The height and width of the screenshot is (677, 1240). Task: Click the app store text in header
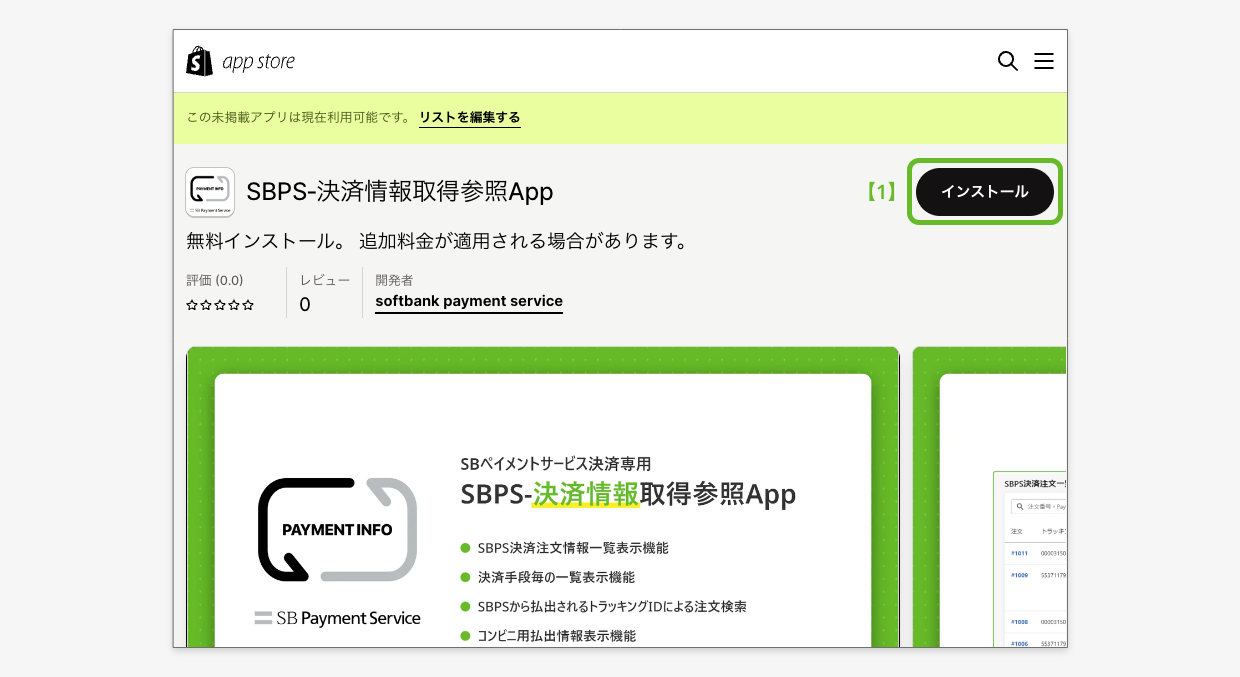tap(259, 62)
